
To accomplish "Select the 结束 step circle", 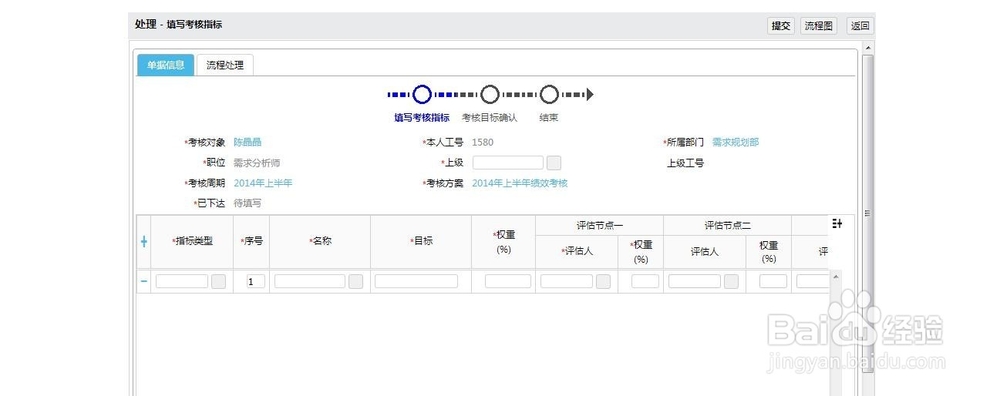I will click(549, 94).
